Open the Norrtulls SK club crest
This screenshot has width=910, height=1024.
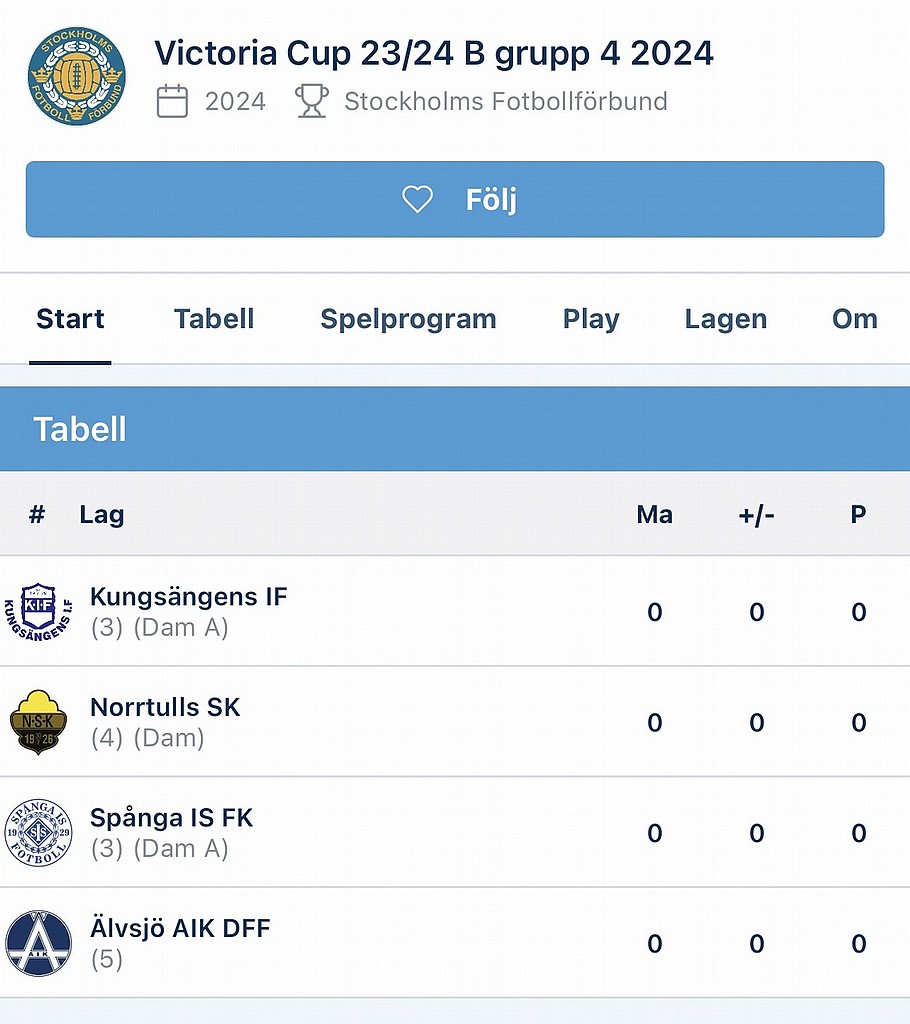(x=38, y=722)
